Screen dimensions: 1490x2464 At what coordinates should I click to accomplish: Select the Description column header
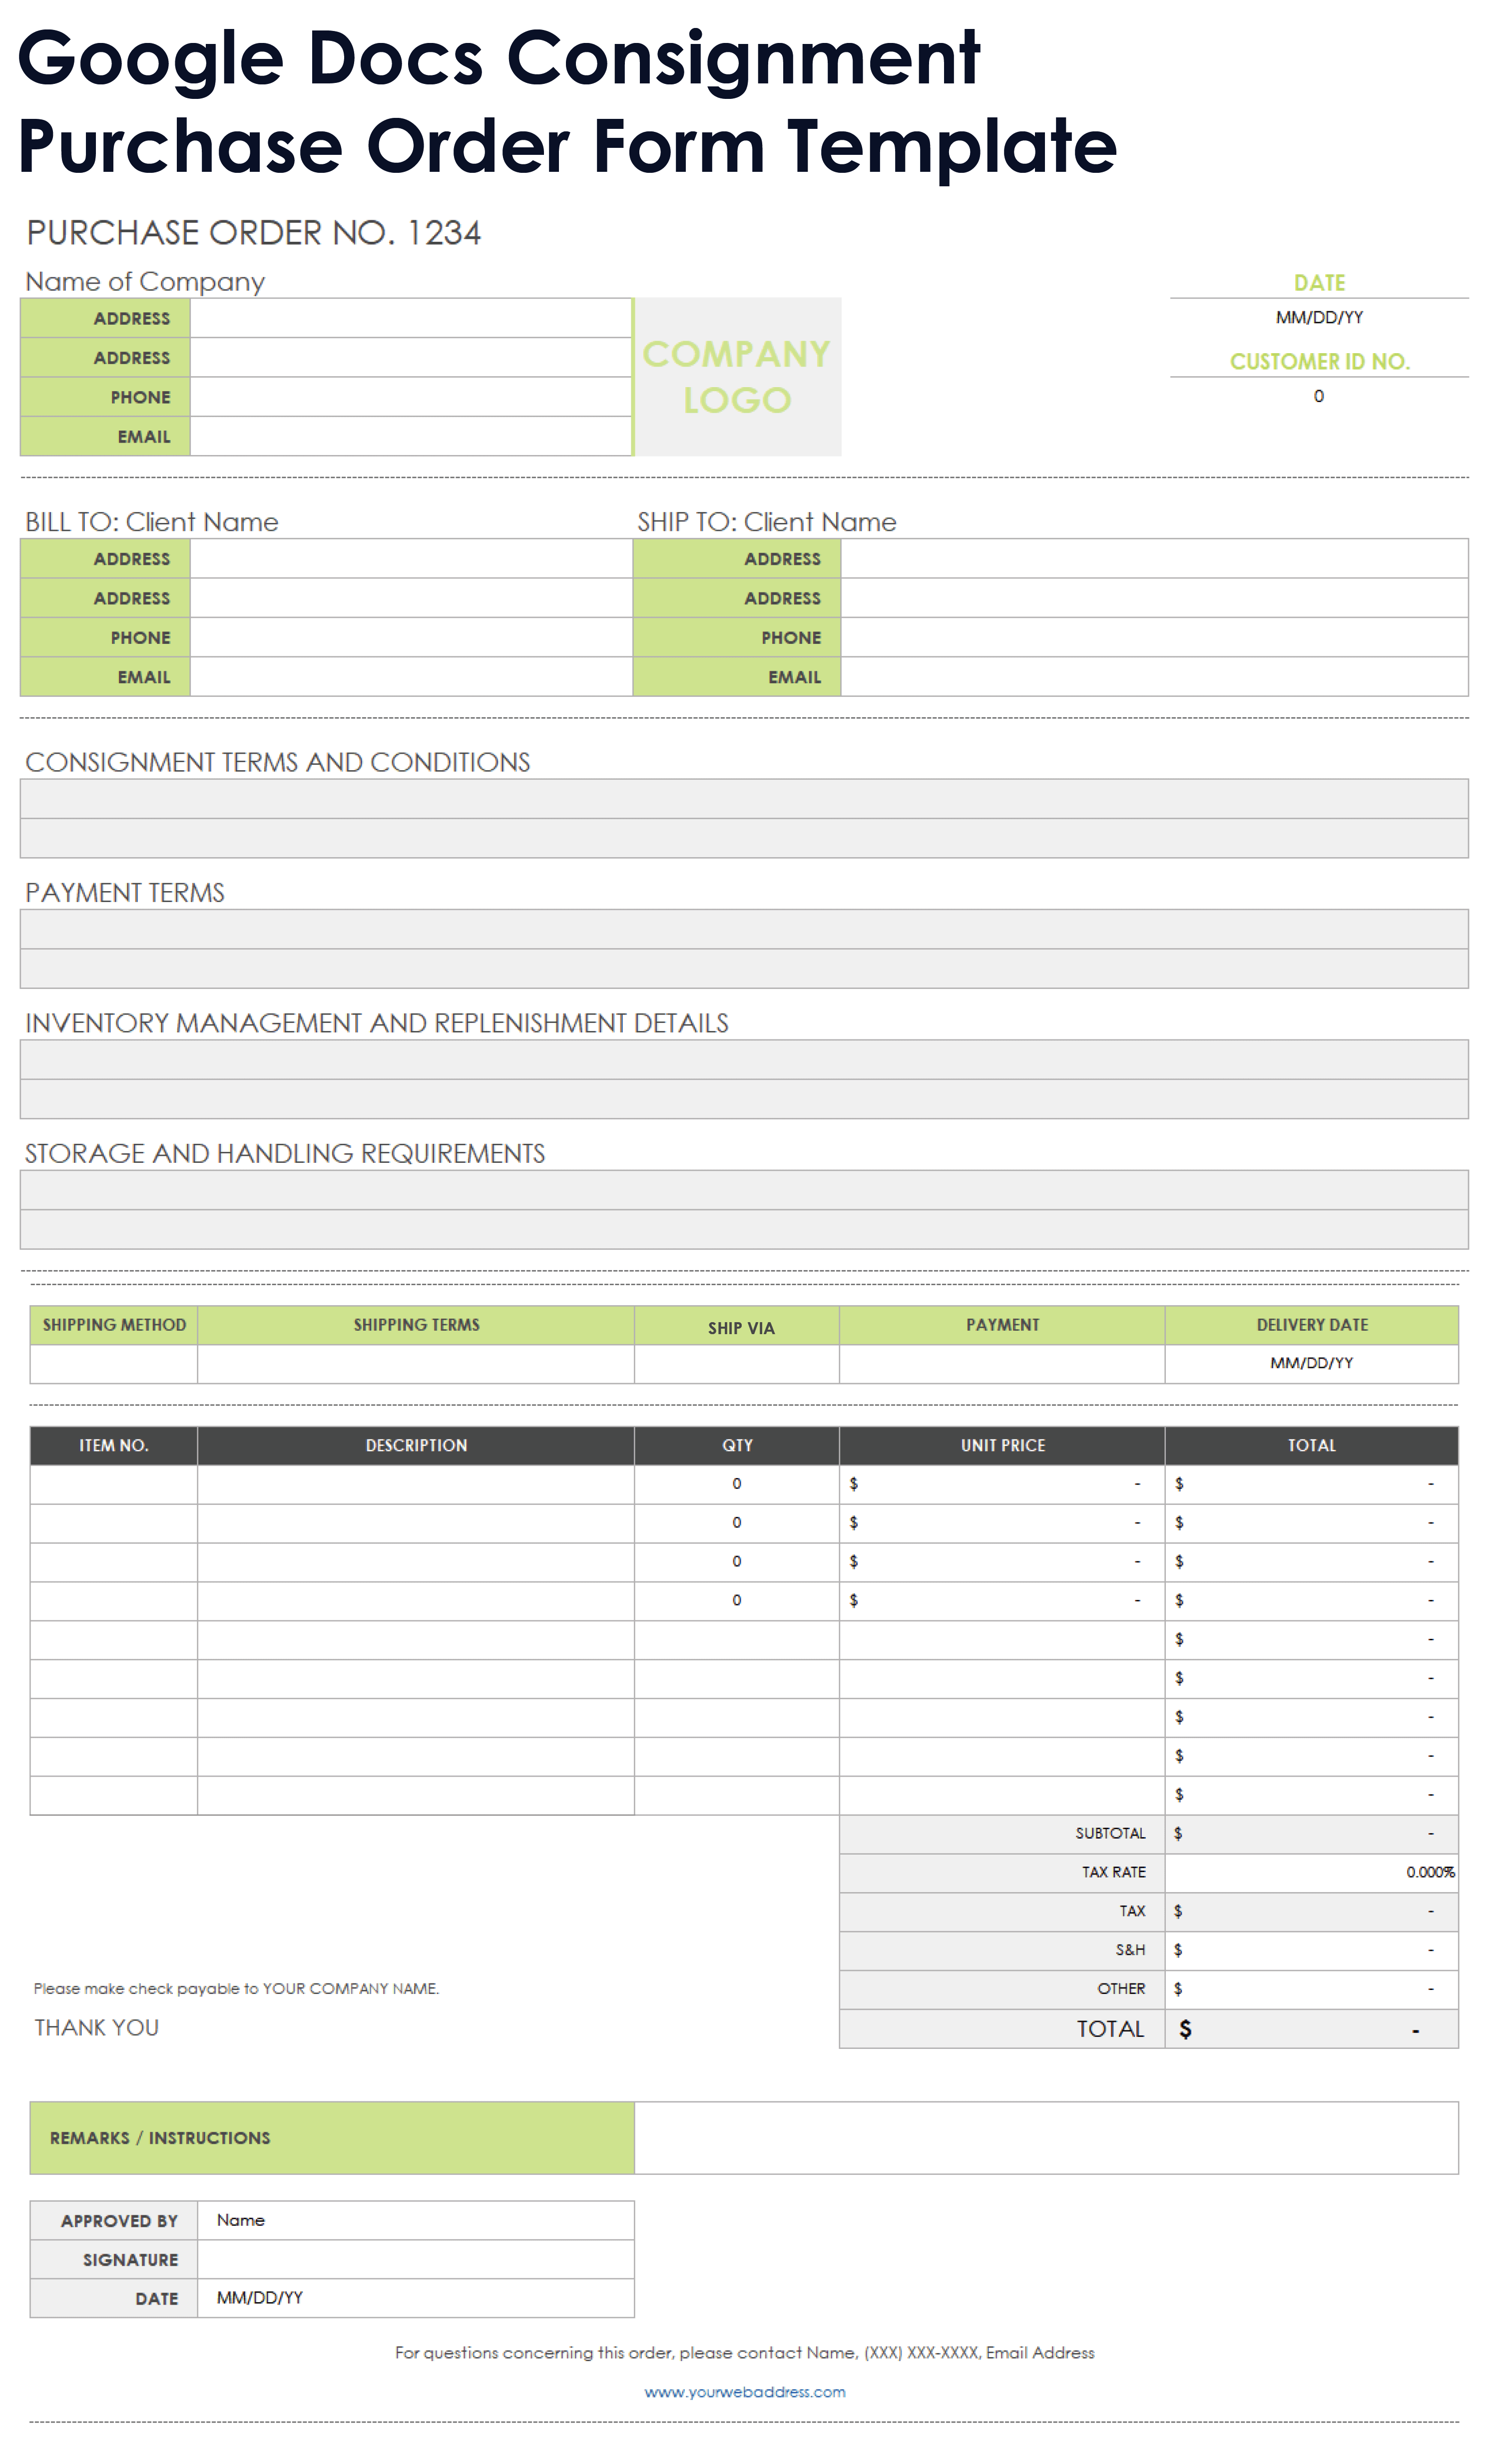[x=416, y=1446]
